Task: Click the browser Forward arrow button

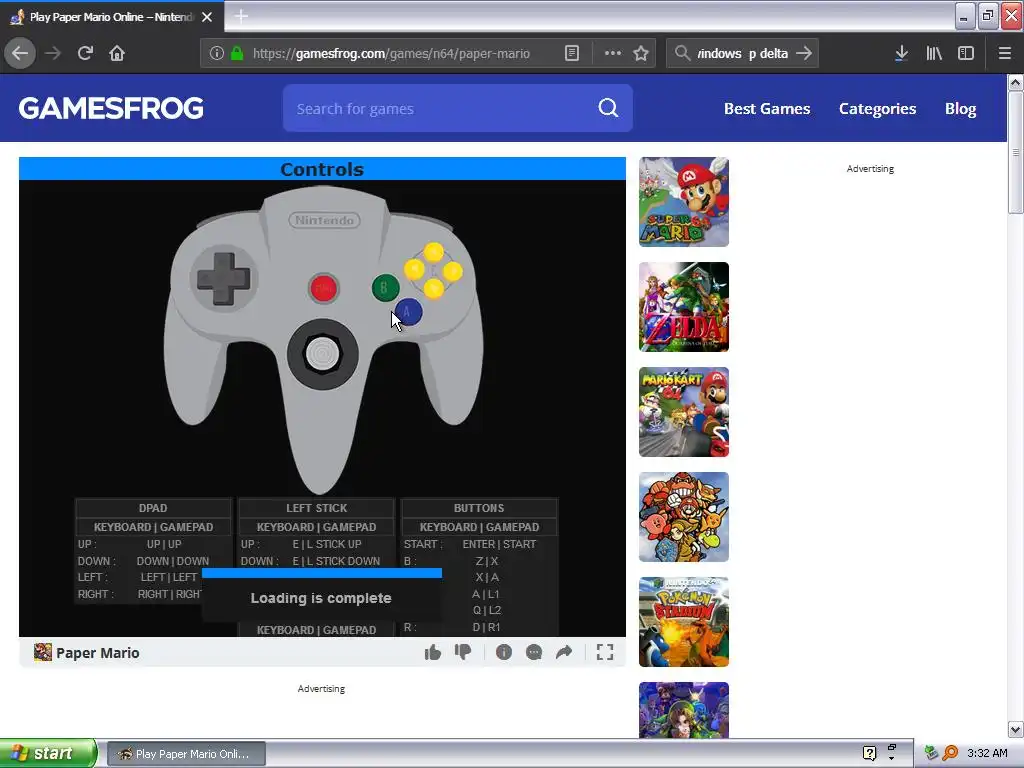Action: (x=53, y=53)
